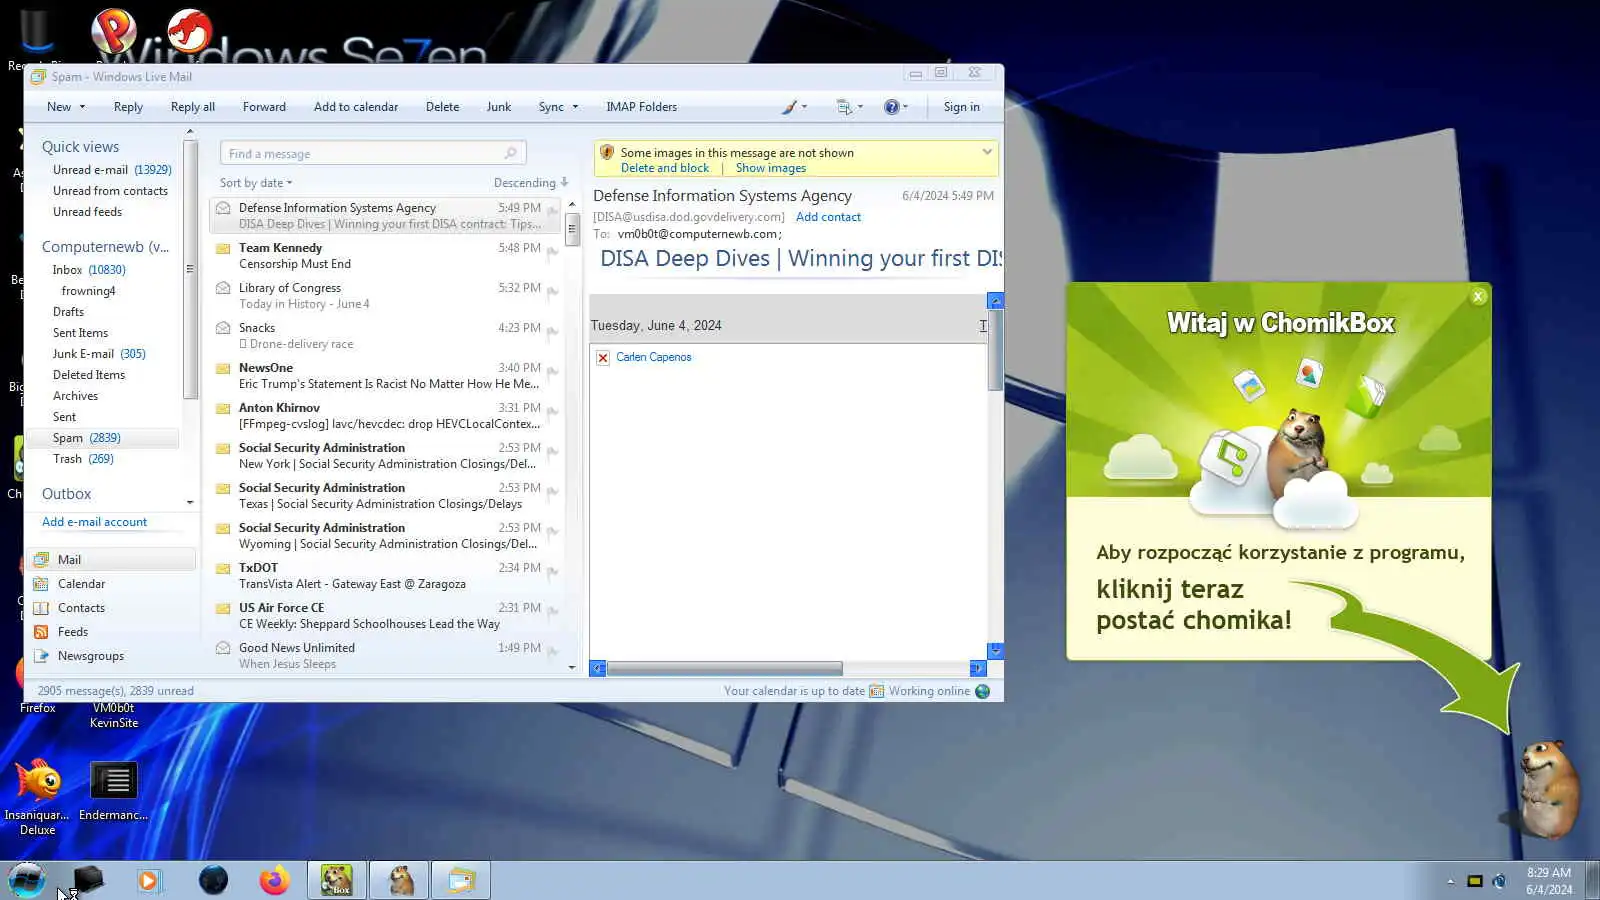
Task: Click the envelope icon of the TxDOT message
Action: pyautogui.click(x=224, y=568)
